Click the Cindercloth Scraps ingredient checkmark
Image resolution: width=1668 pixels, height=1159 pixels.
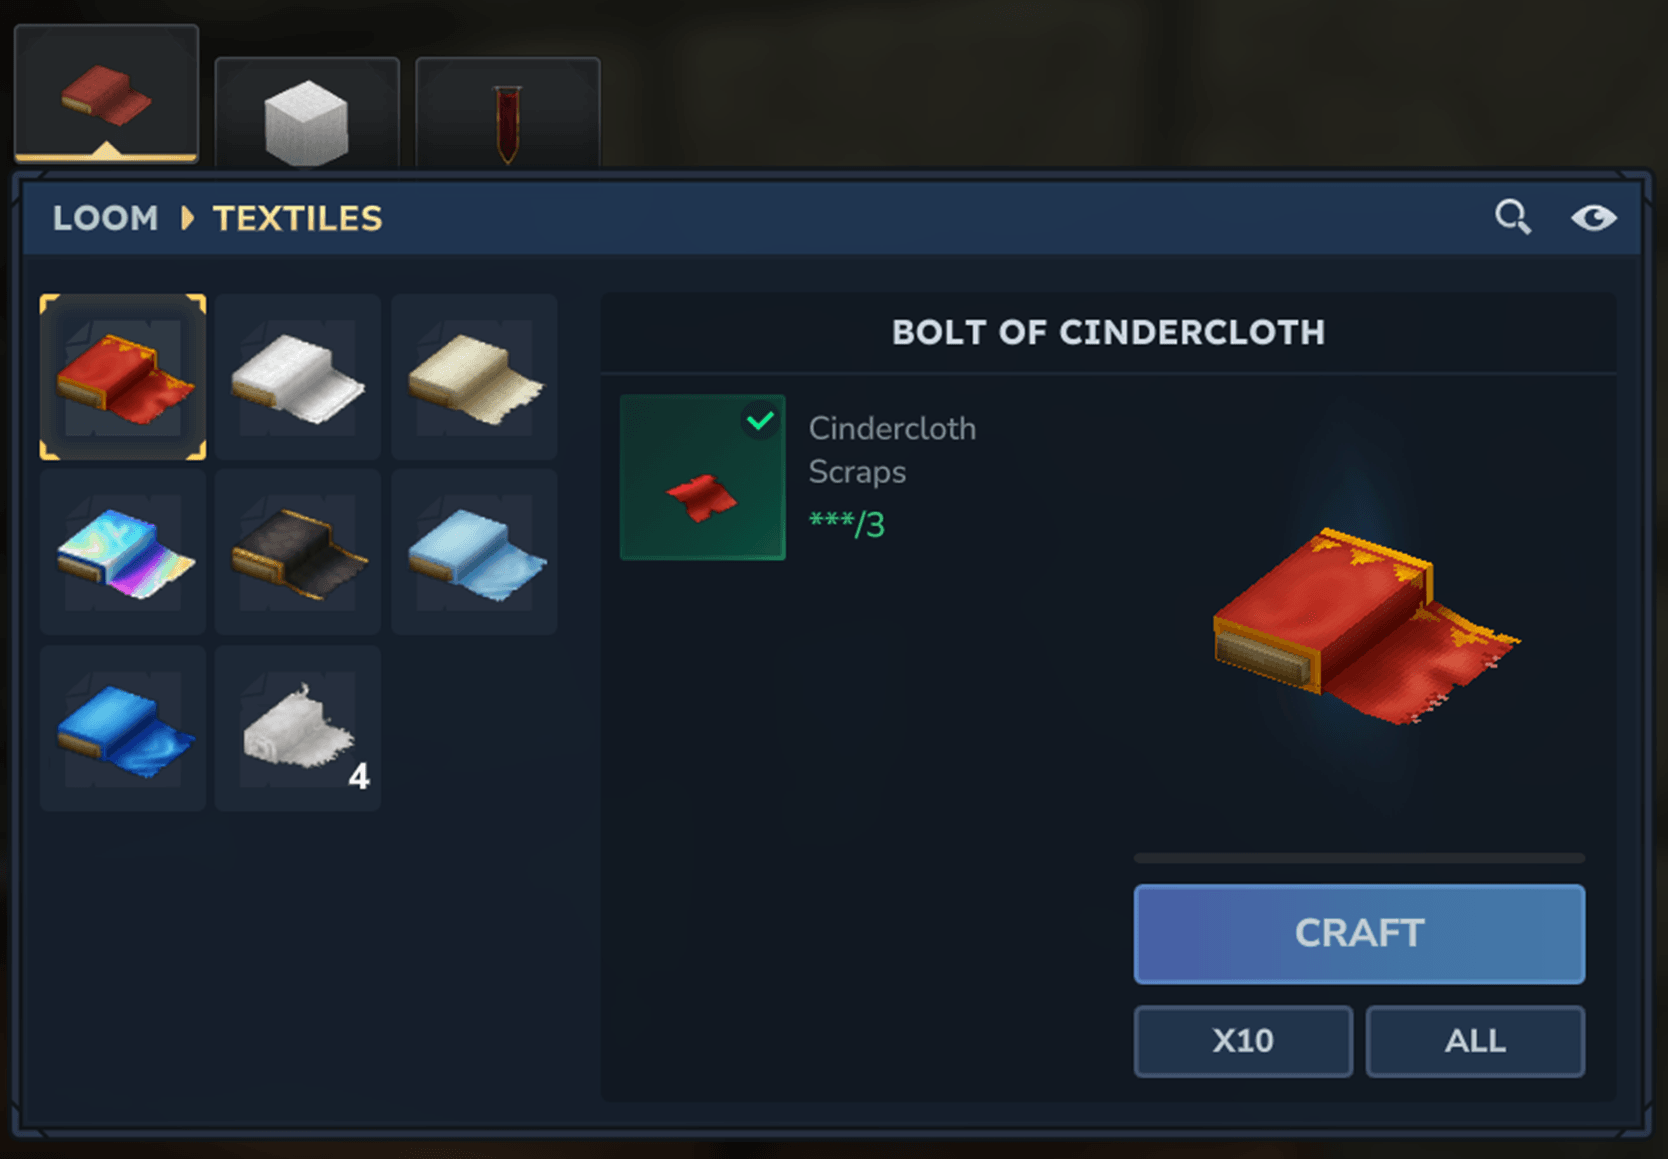[761, 420]
